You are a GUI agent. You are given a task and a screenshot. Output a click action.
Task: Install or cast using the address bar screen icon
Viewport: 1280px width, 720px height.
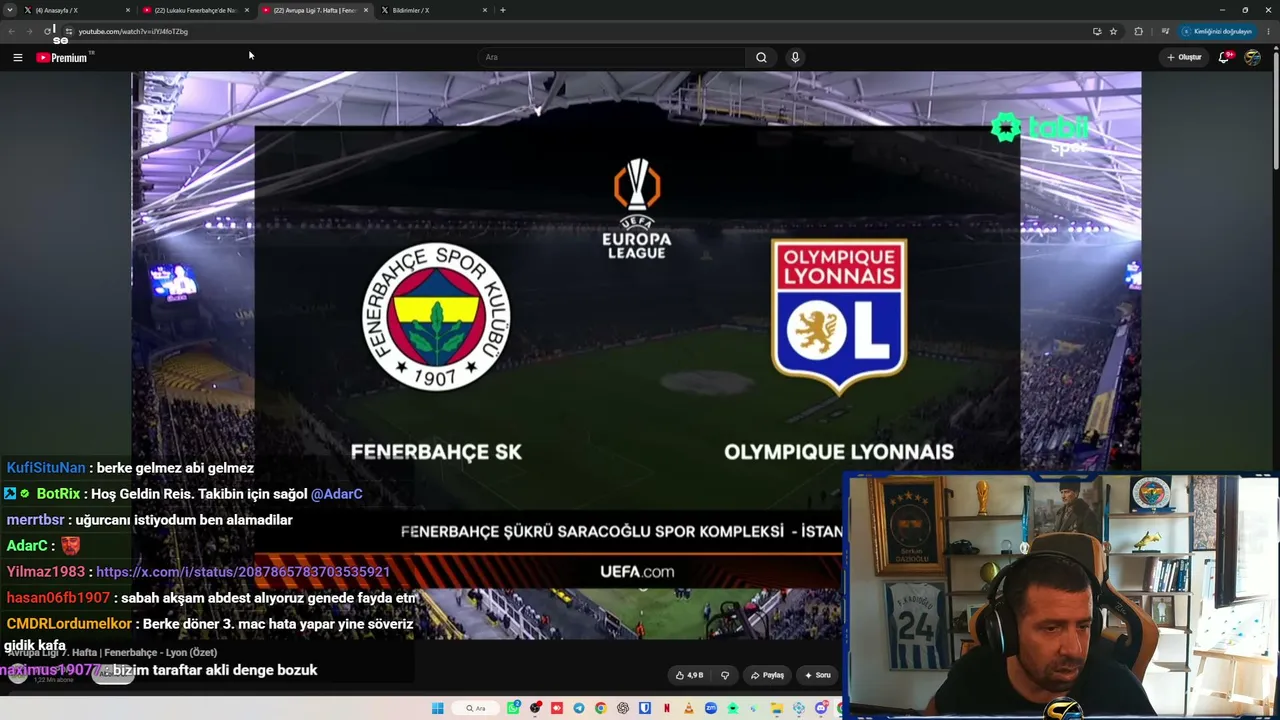(x=1097, y=31)
